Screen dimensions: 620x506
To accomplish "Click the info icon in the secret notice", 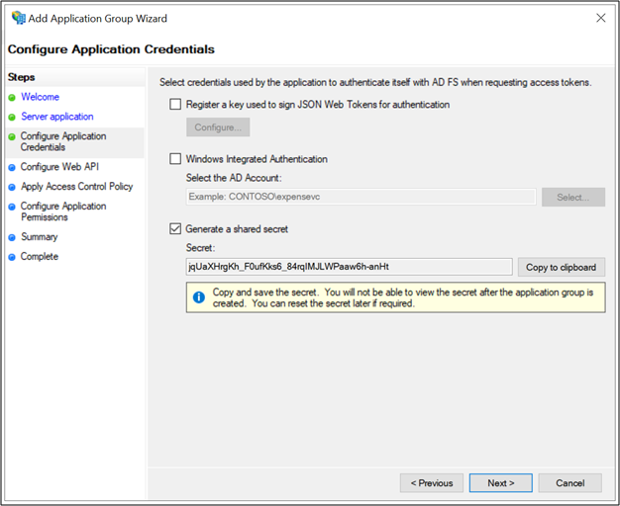I will 198,297.
